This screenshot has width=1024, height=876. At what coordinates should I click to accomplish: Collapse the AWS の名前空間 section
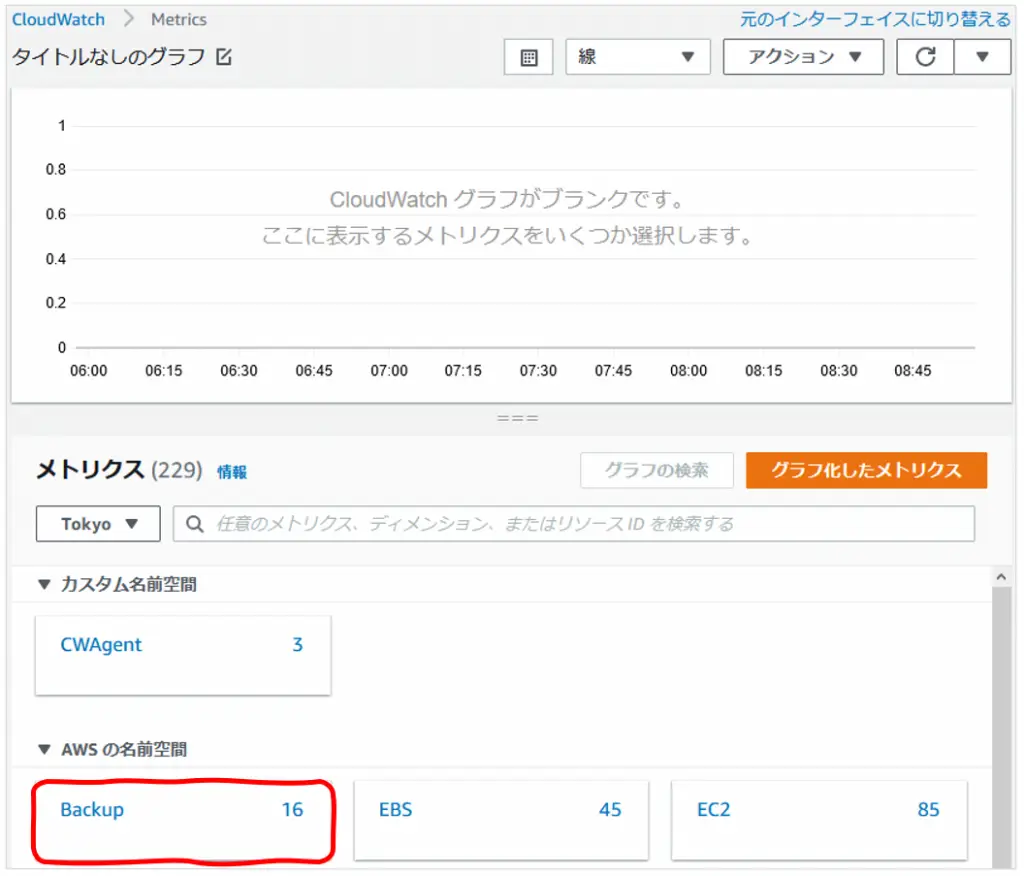pos(44,749)
